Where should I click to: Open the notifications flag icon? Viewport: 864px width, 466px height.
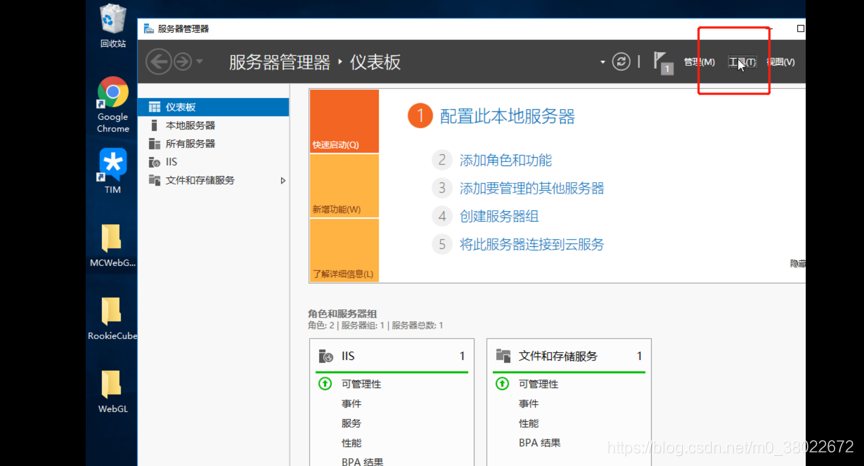pyautogui.click(x=663, y=62)
